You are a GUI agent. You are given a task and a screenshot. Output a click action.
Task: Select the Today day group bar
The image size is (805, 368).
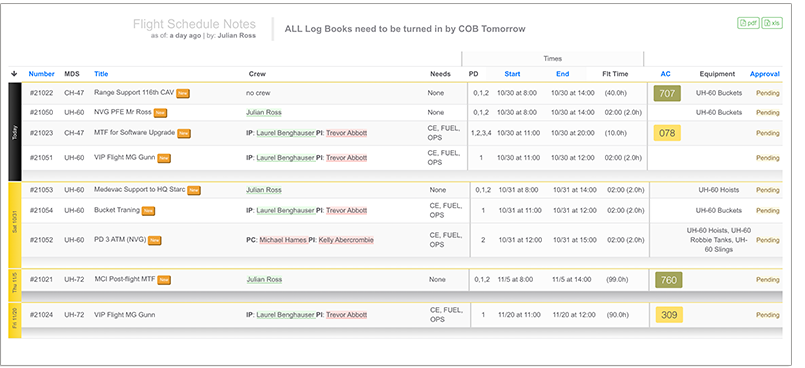(15, 132)
